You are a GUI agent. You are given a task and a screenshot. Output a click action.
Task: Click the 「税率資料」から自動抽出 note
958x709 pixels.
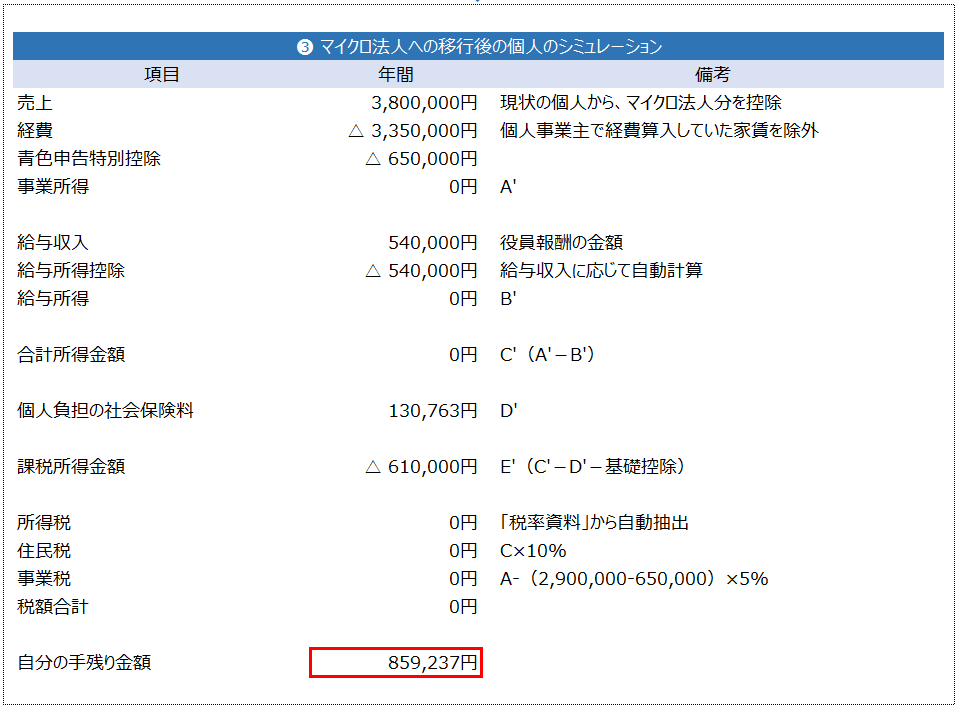point(594,523)
